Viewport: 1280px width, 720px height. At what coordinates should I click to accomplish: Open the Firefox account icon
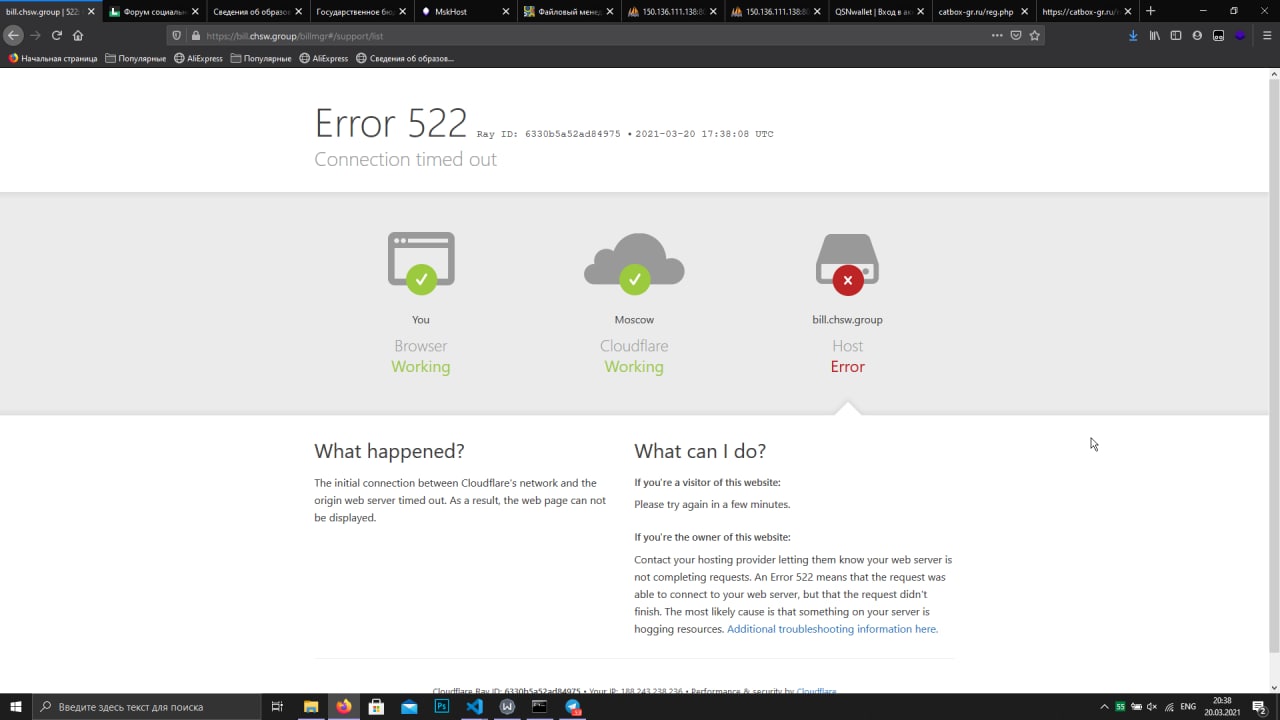[x=1197, y=35]
